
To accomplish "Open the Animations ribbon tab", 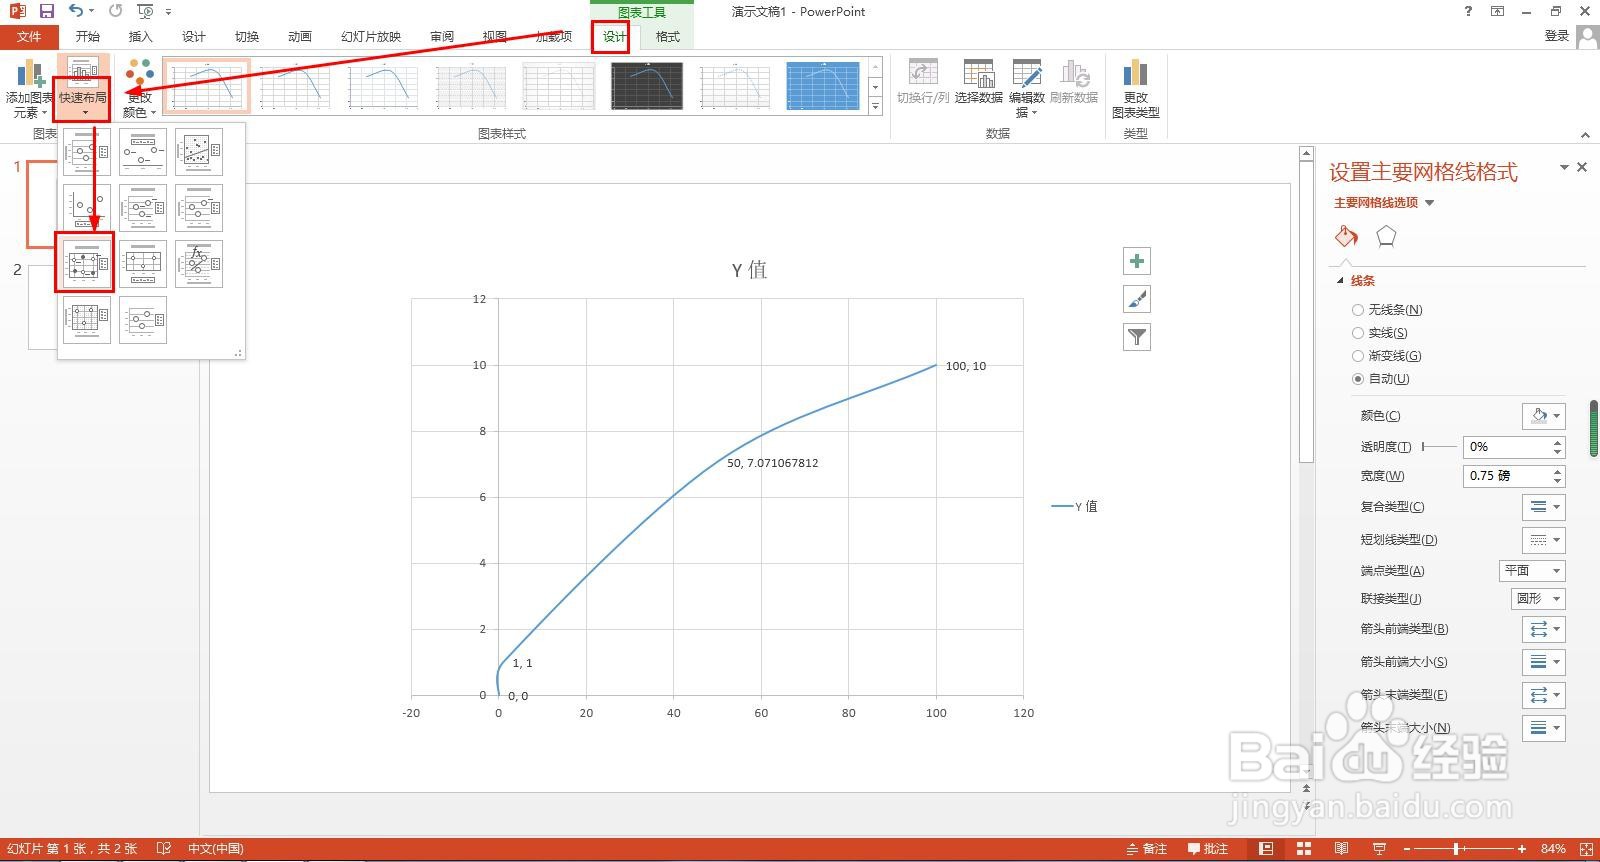I will [x=300, y=37].
